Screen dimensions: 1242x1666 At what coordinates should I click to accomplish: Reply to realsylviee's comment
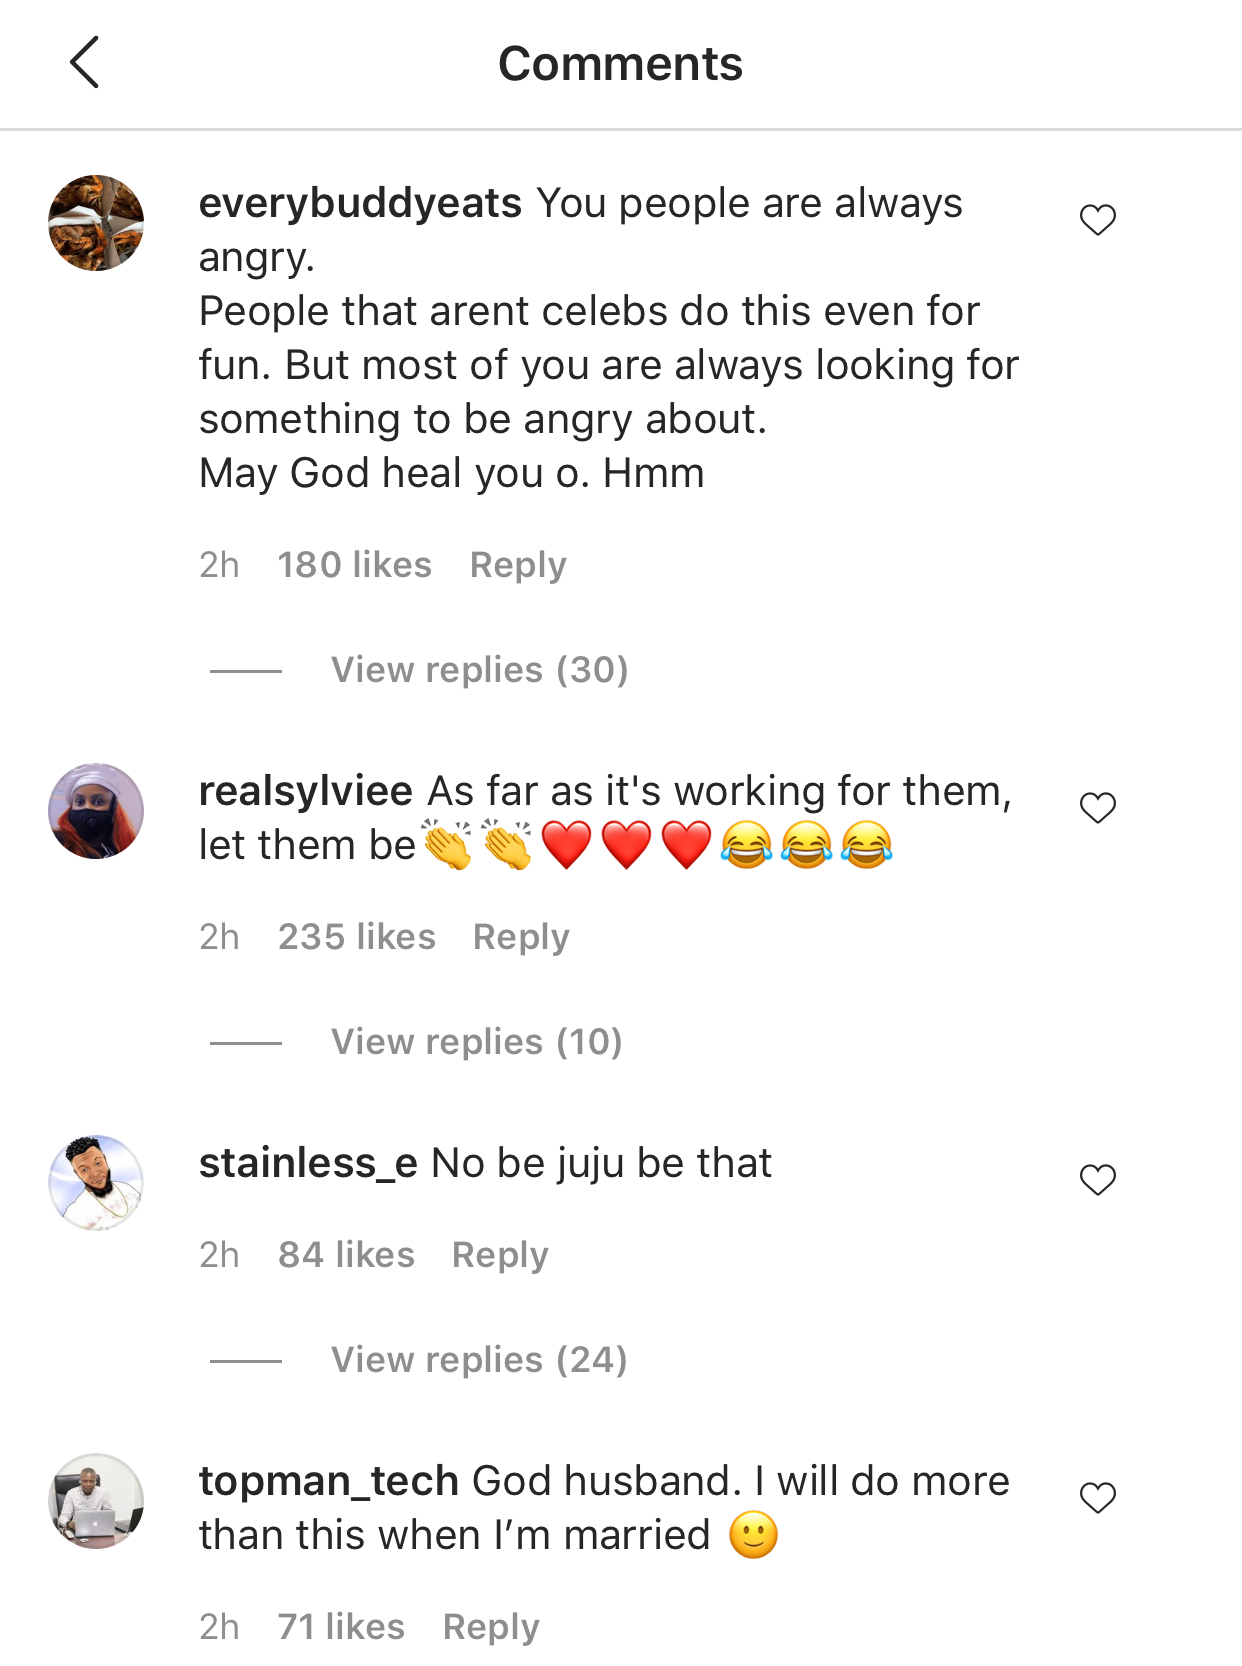click(521, 937)
